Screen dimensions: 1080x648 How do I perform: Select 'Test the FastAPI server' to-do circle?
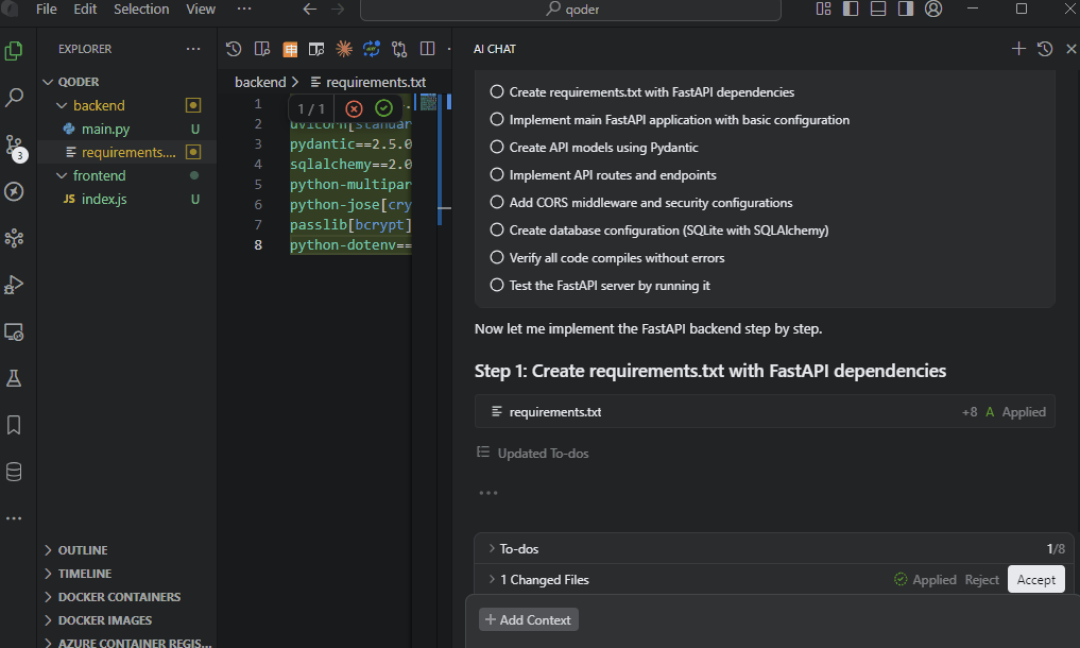coord(497,284)
